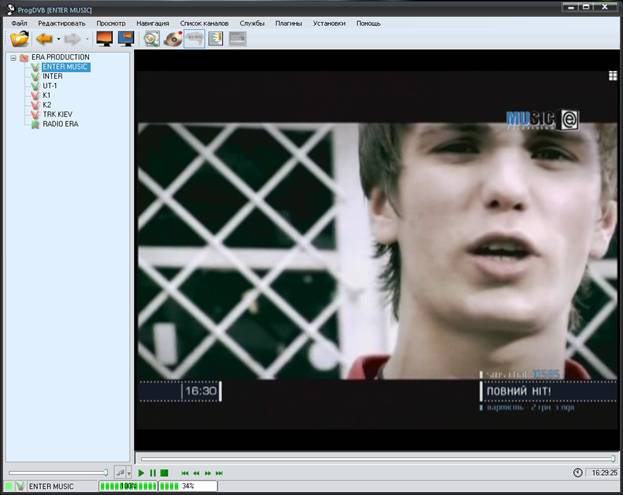The width and height of the screenshot is (623, 495).
Task: Open the Навигация menu
Action: point(153,23)
